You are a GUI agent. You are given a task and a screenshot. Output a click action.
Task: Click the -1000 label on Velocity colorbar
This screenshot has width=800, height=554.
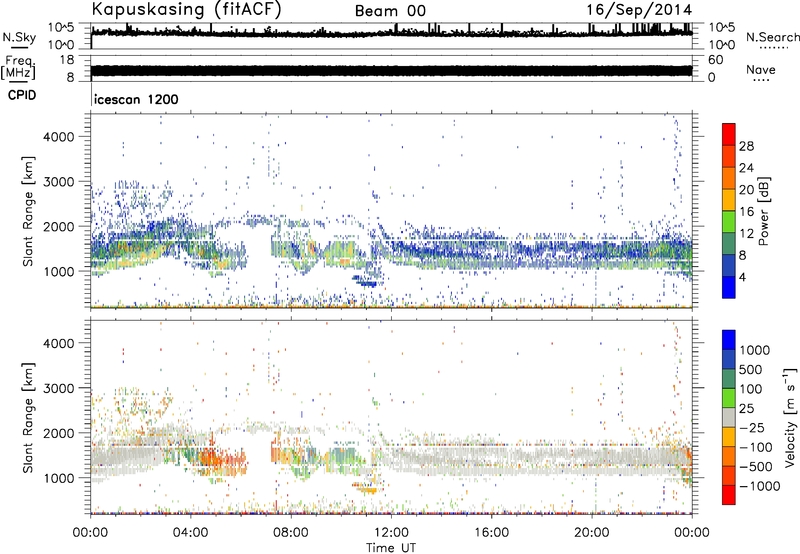(760, 486)
